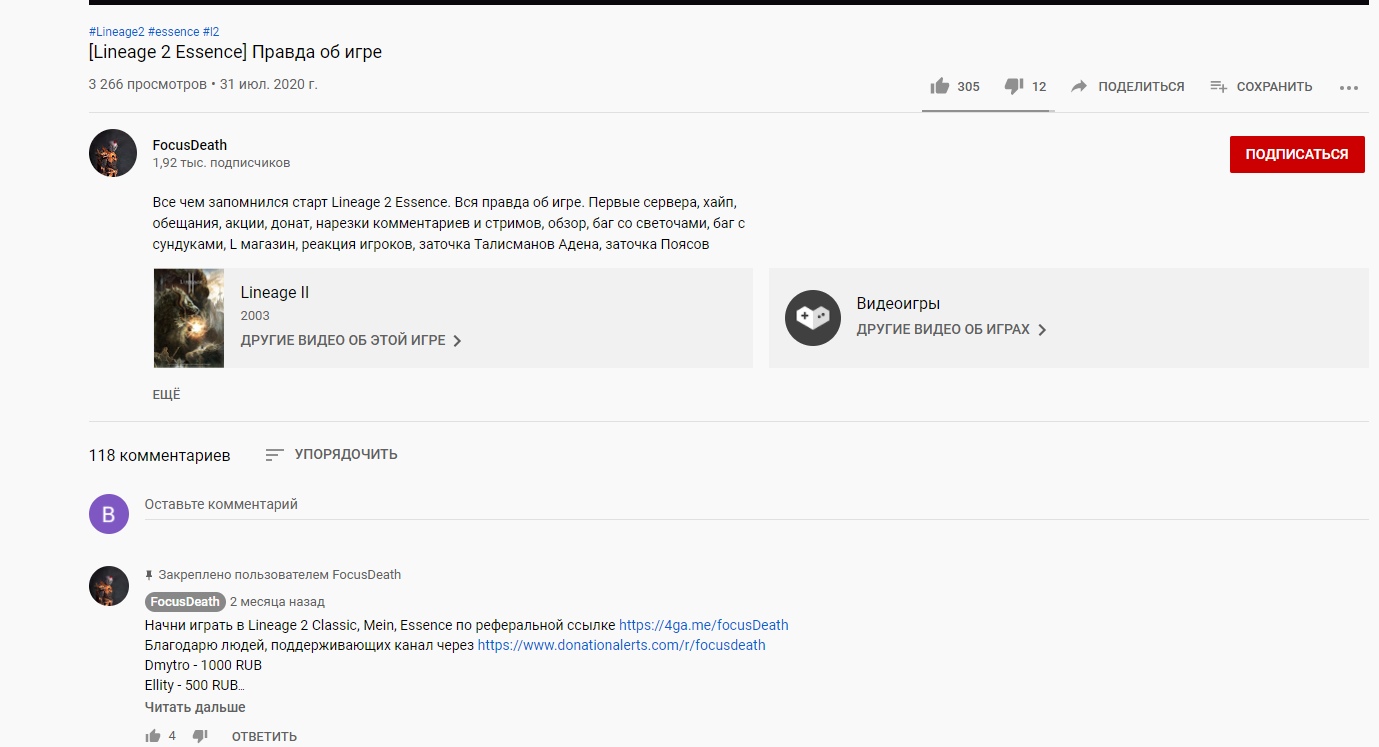Click the '2 месяца назад' comment timestamp
Image resolution: width=1379 pixels, height=747 pixels.
(277, 602)
